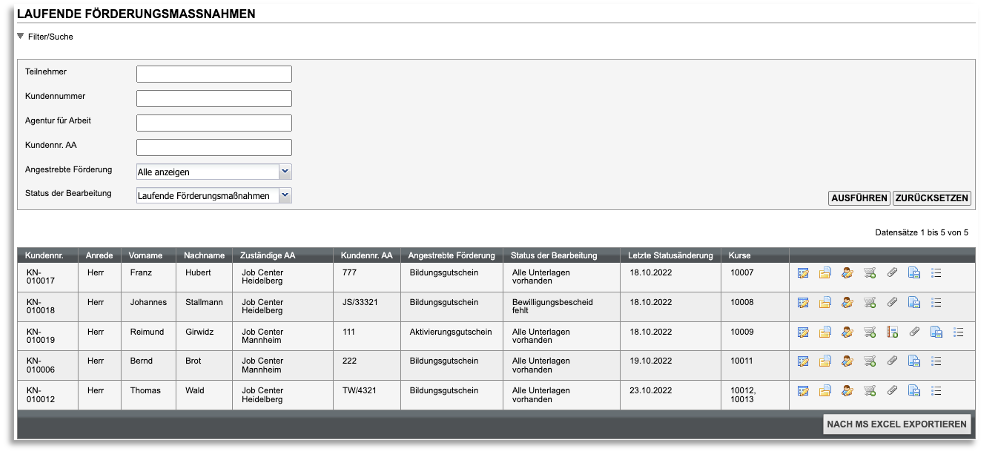Sort by Nachname column header

[x=204, y=255]
